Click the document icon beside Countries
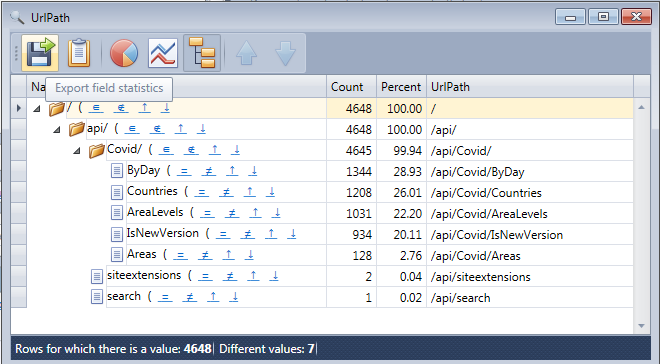 point(117,192)
